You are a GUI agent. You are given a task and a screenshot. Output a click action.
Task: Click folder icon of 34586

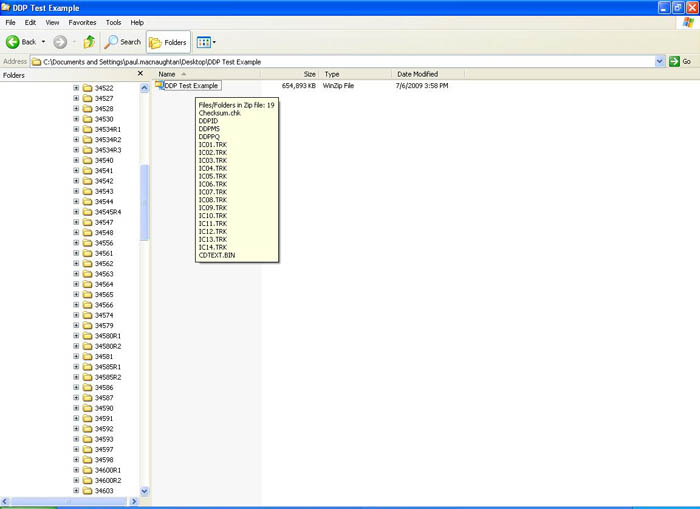pyautogui.click(x=88, y=387)
